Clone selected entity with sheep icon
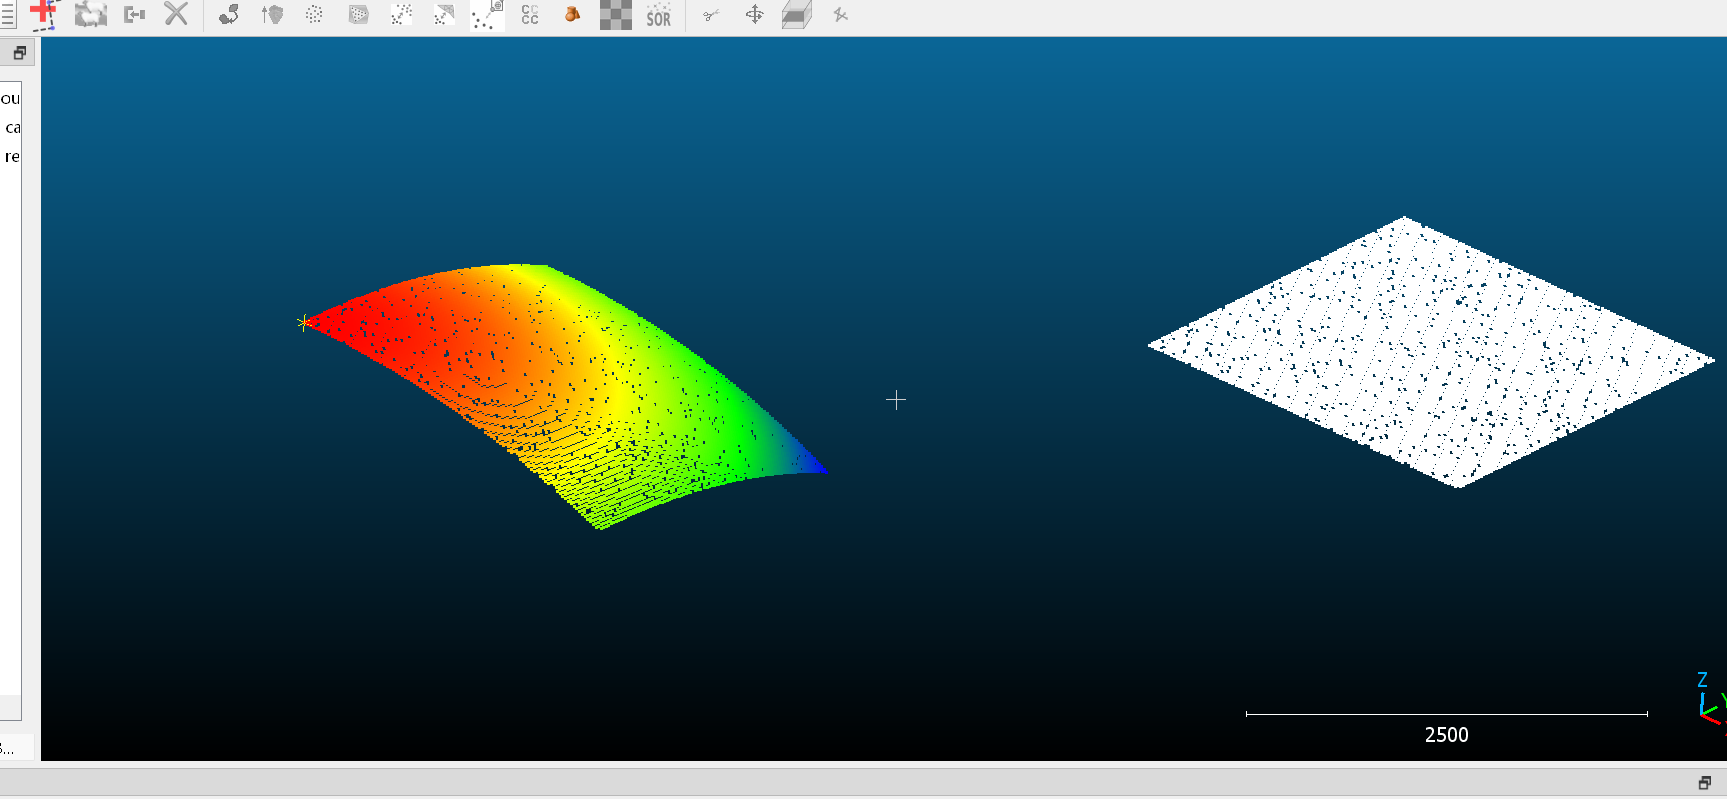1727x799 pixels. click(x=91, y=14)
